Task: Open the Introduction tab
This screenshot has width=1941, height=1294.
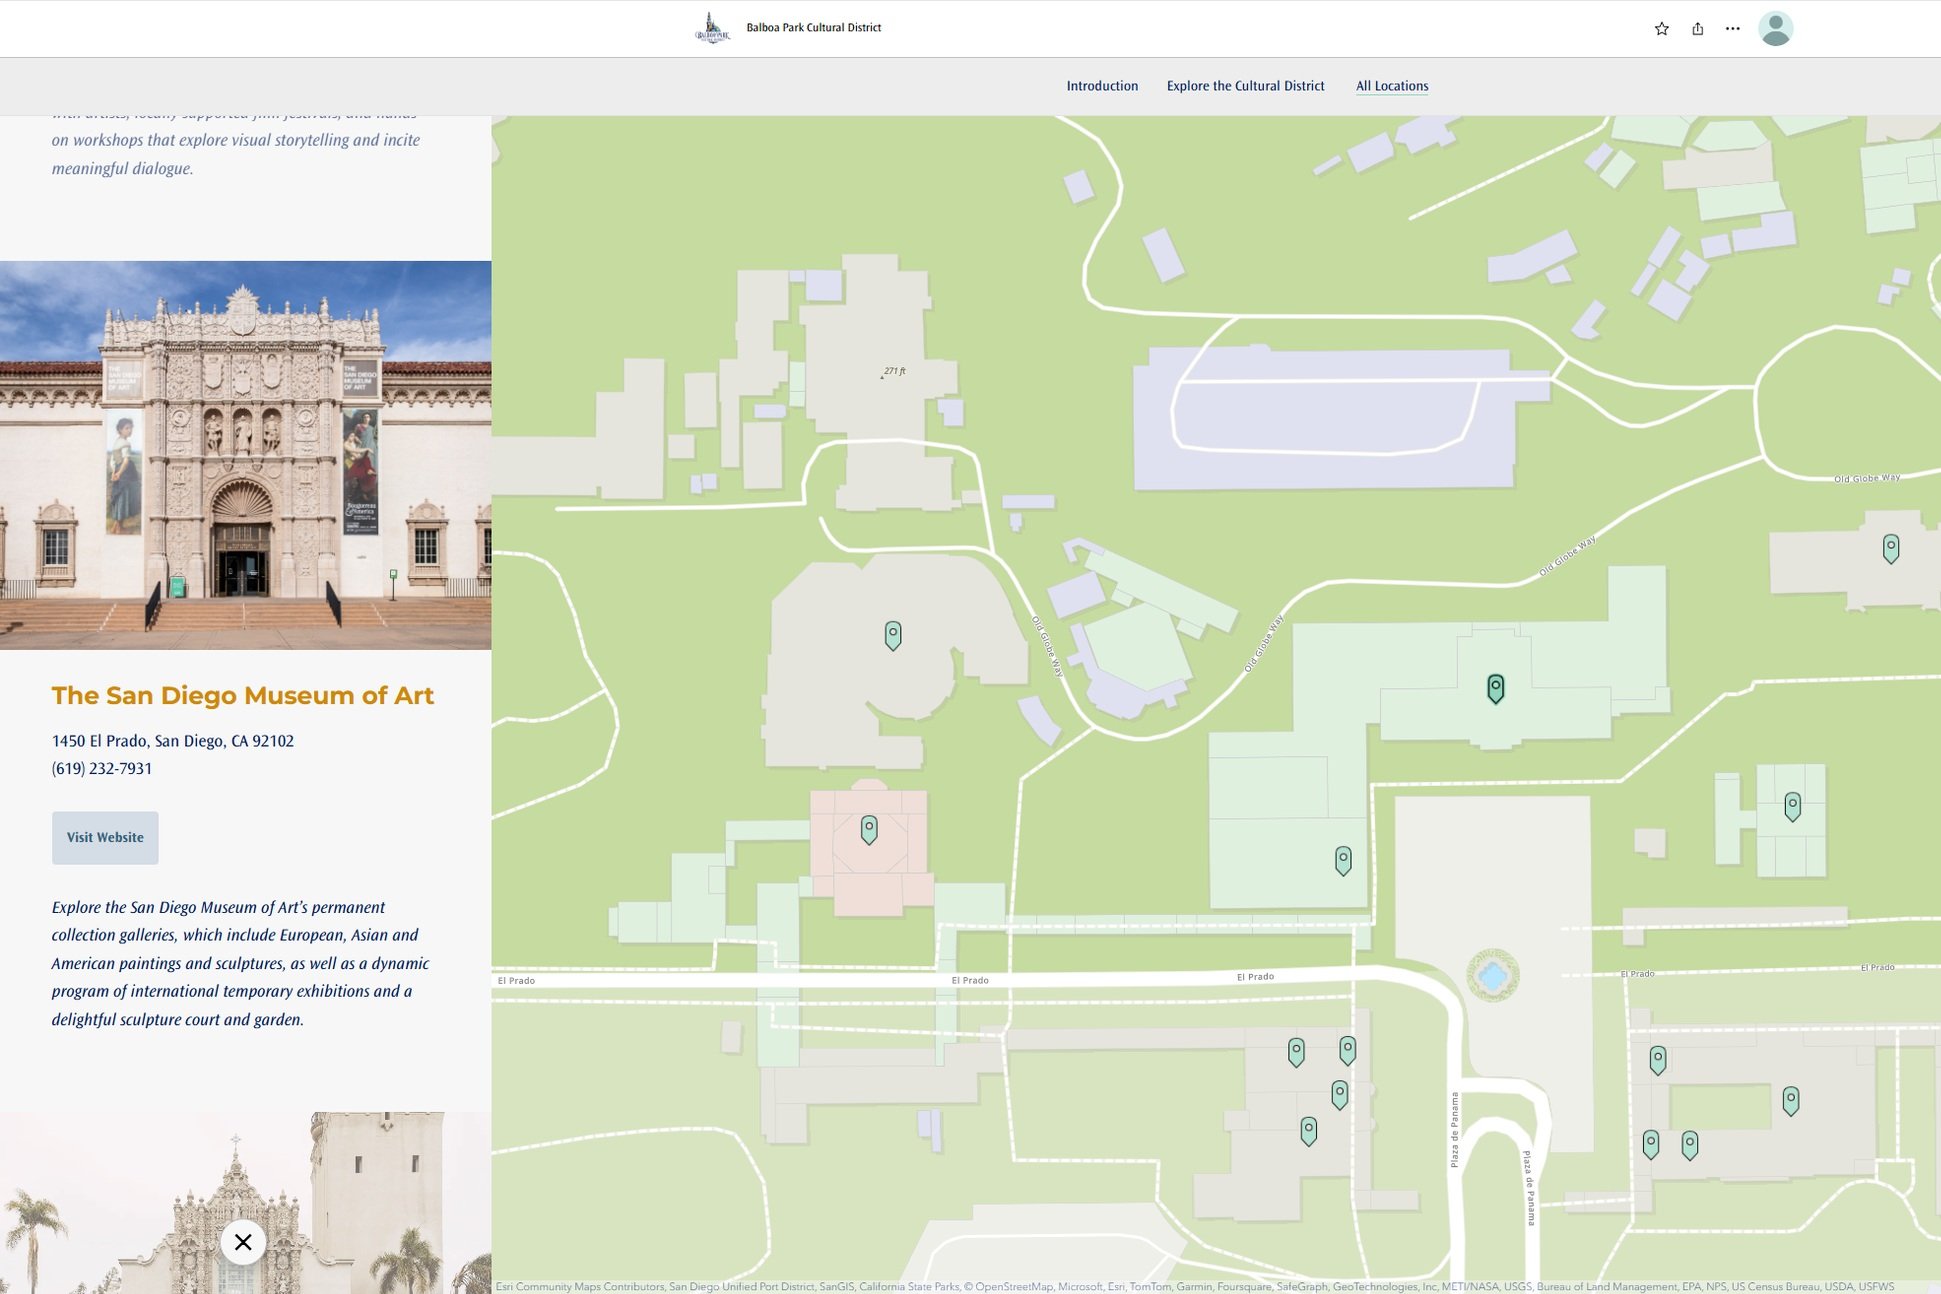Action: click(x=1102, y=86)
